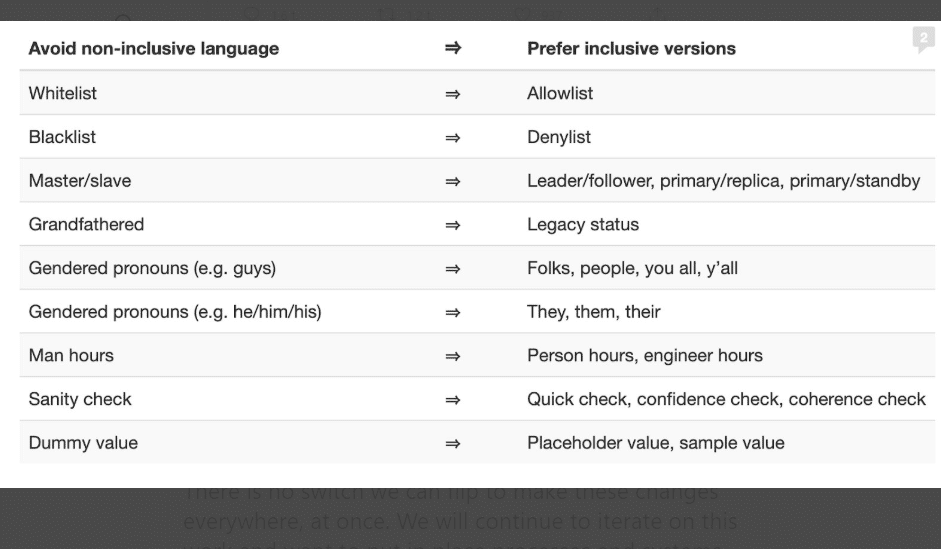The width and height of the screenshot is (941, 549).
Task: Click 'Person hours, engineer hours' text
Action: [x=645, y=356]
